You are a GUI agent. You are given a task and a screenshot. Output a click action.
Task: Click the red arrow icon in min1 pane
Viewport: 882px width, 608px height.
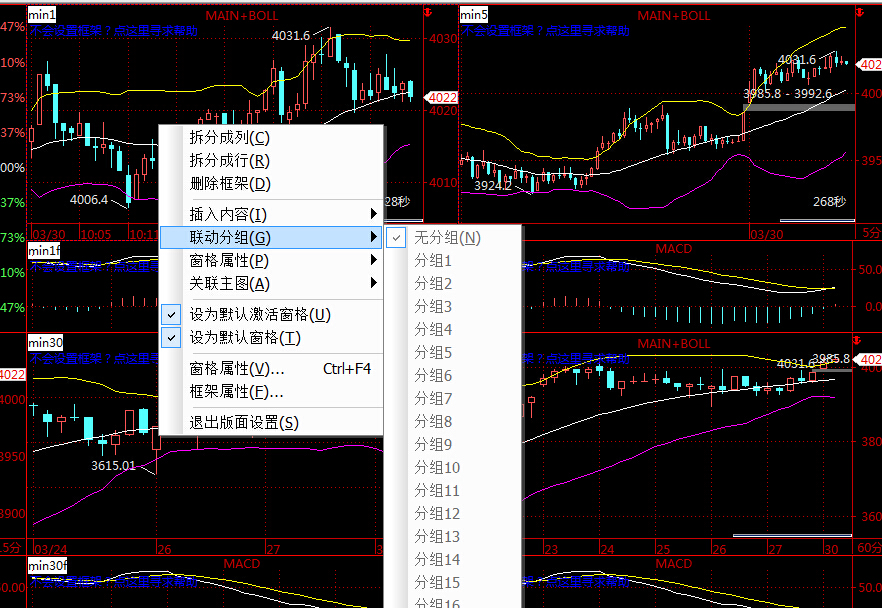click(429, 13)
